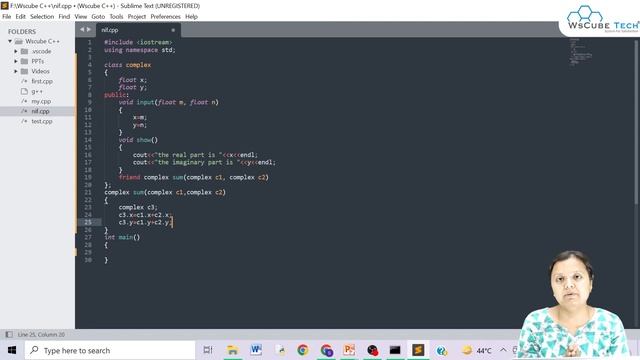Expand the PPTs folder
Viewport: 640px width, 360px height.
point(16,61)
